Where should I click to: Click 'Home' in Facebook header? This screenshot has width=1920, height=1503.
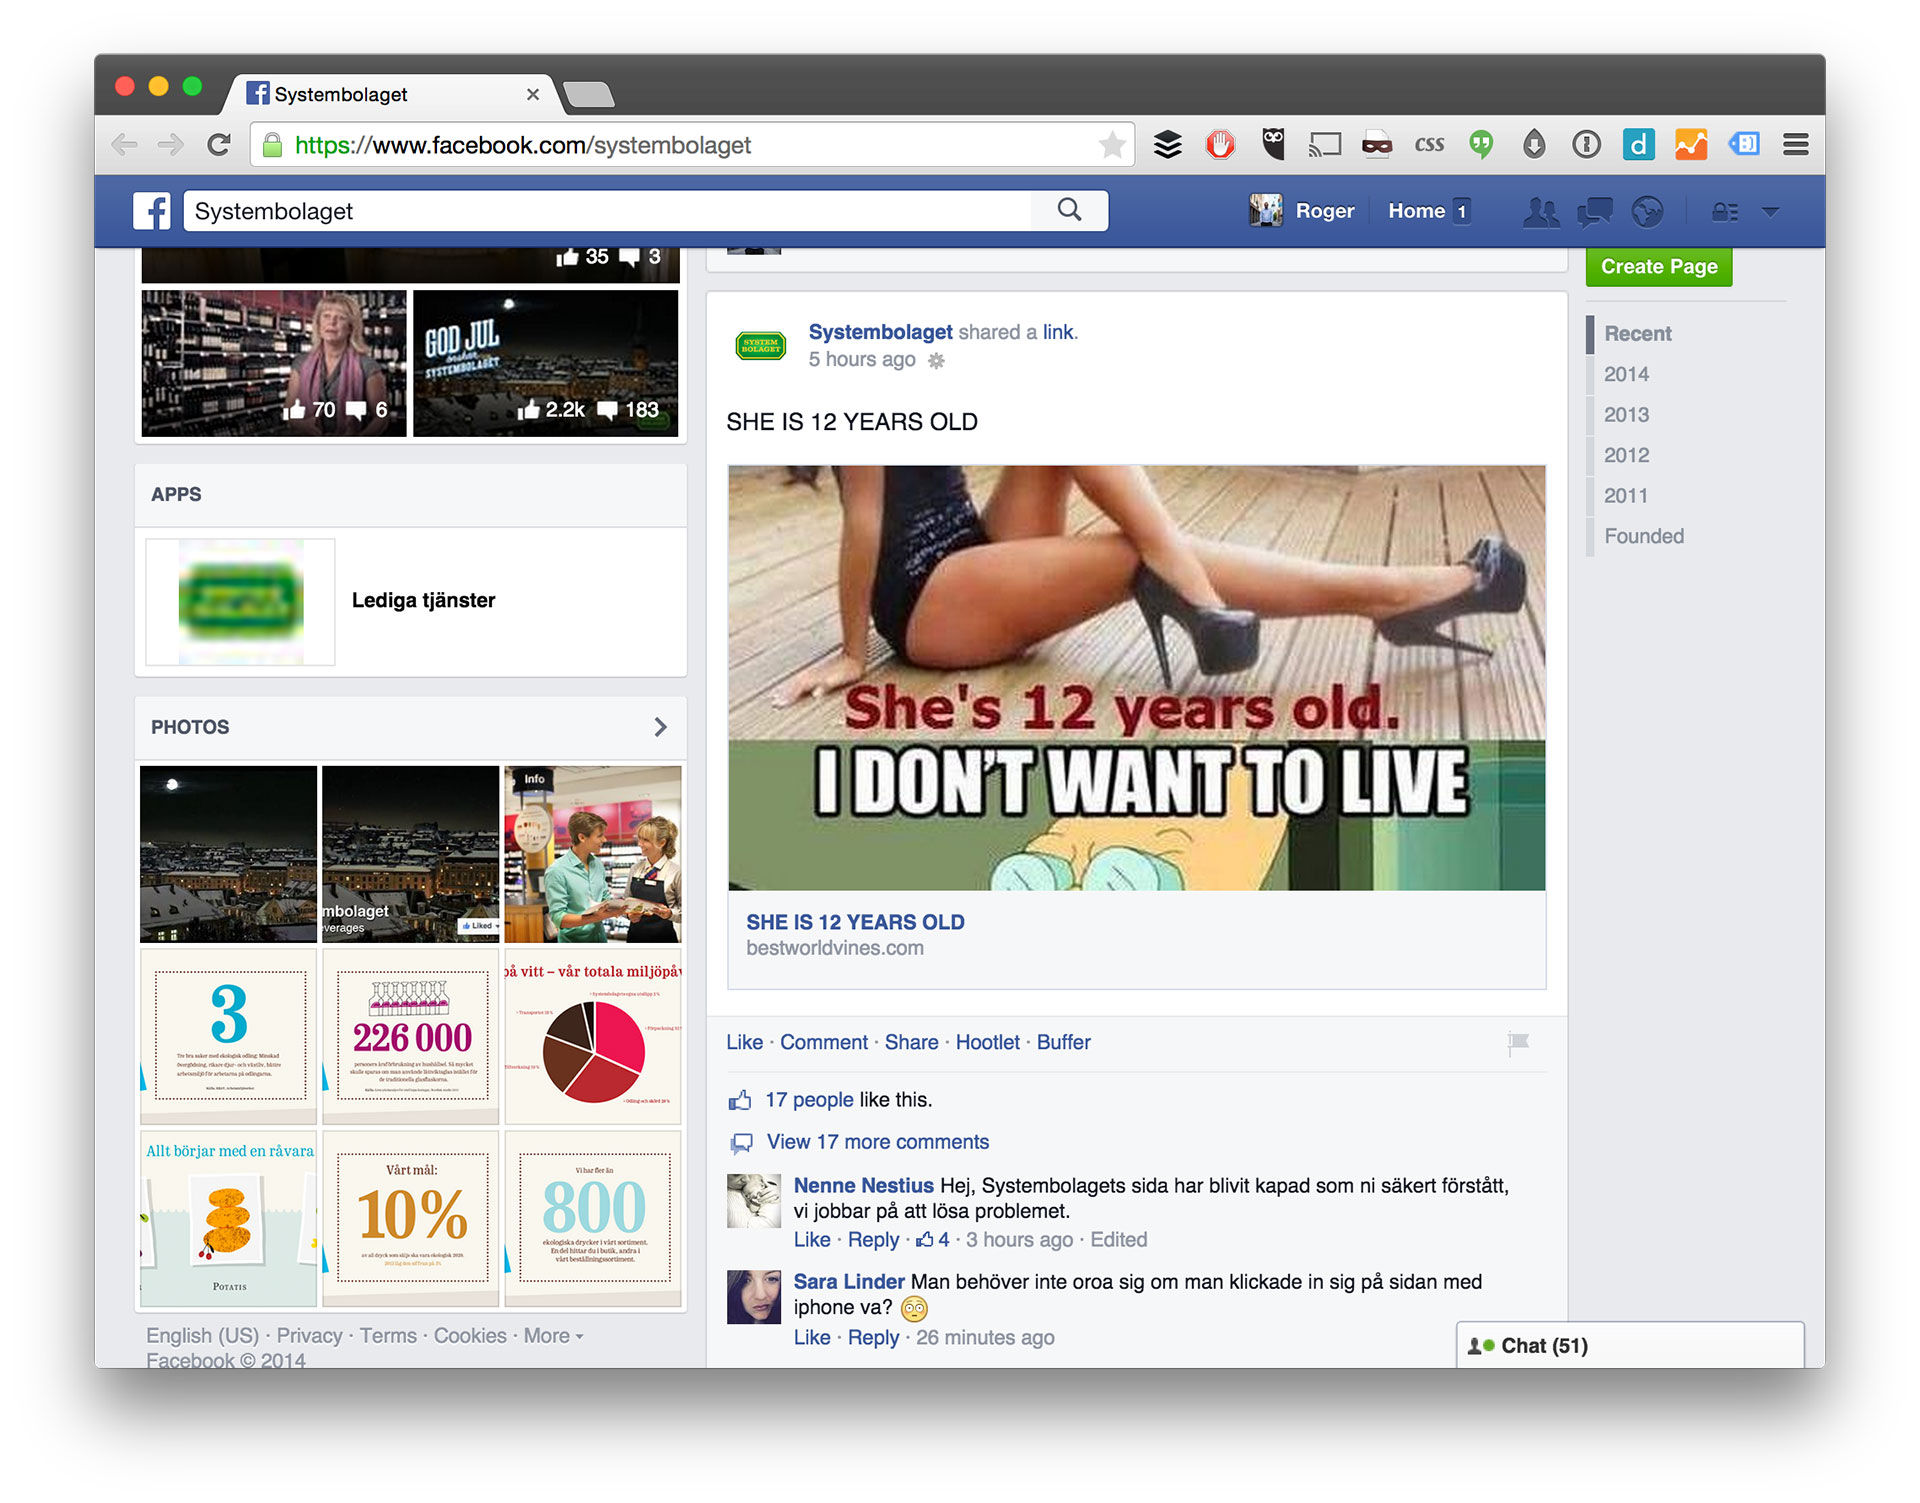click(1416, 211)
